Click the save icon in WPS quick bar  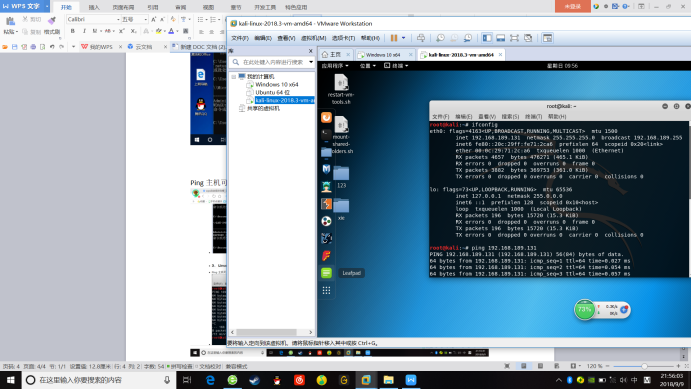(x=14, y=46)
